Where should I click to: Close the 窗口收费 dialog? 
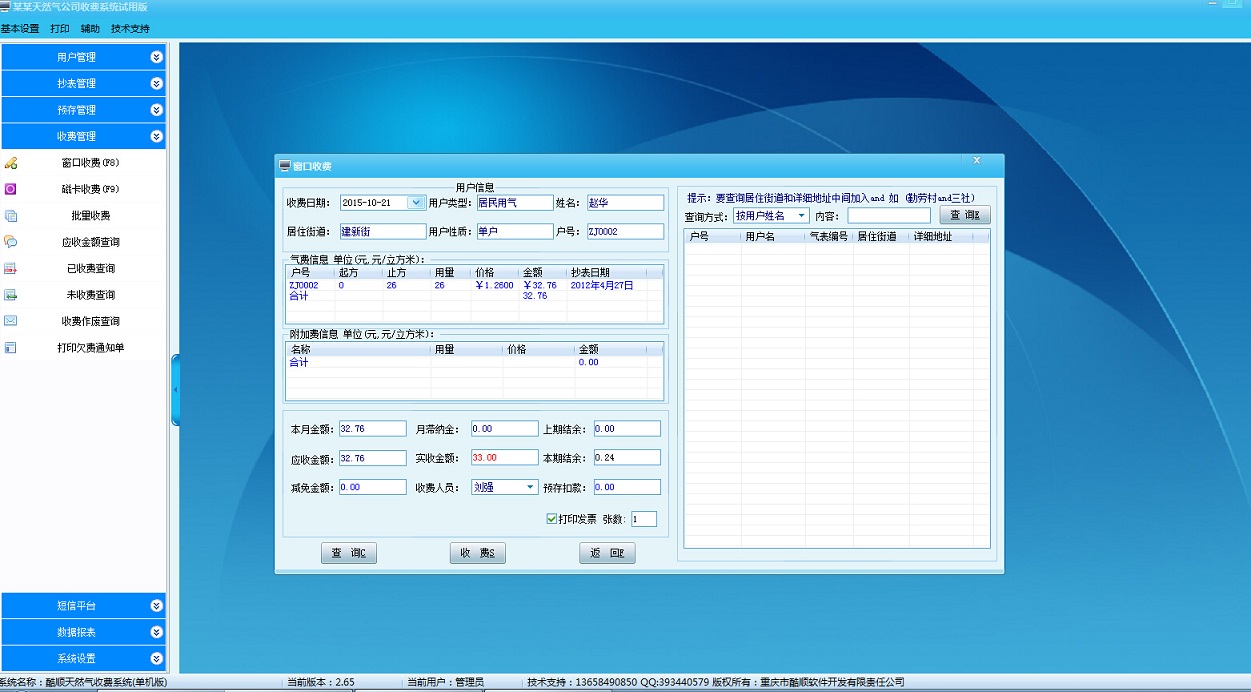point(976,160)
